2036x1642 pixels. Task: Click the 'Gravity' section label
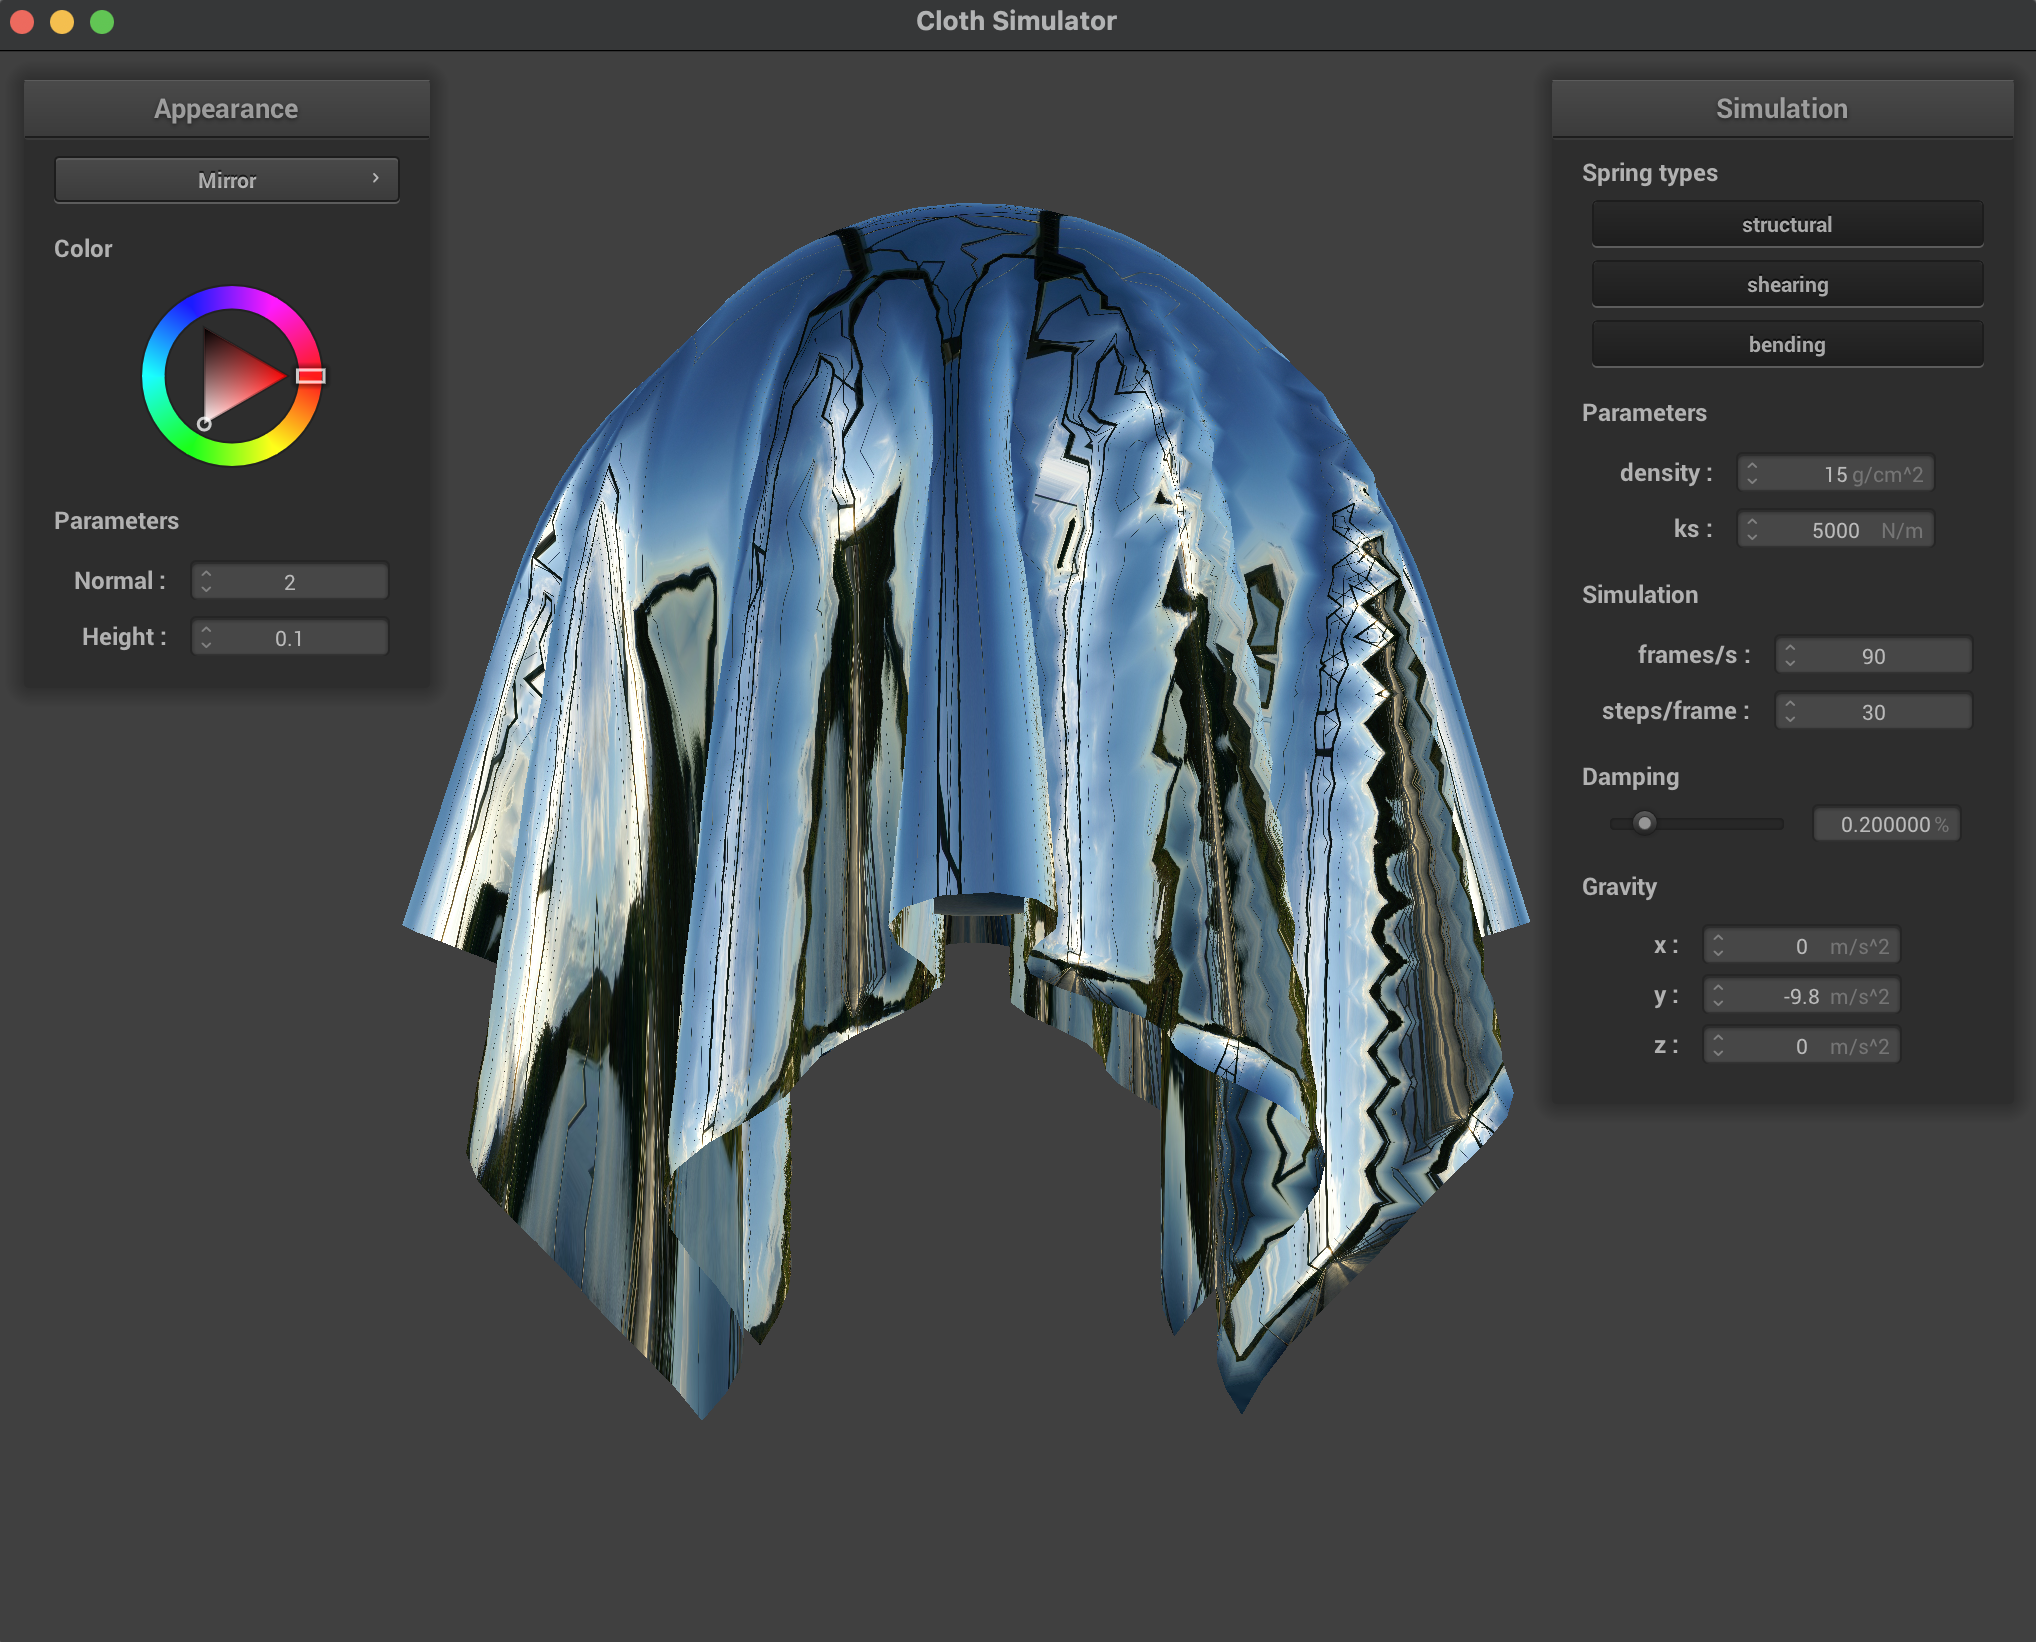click(1619, 886)
